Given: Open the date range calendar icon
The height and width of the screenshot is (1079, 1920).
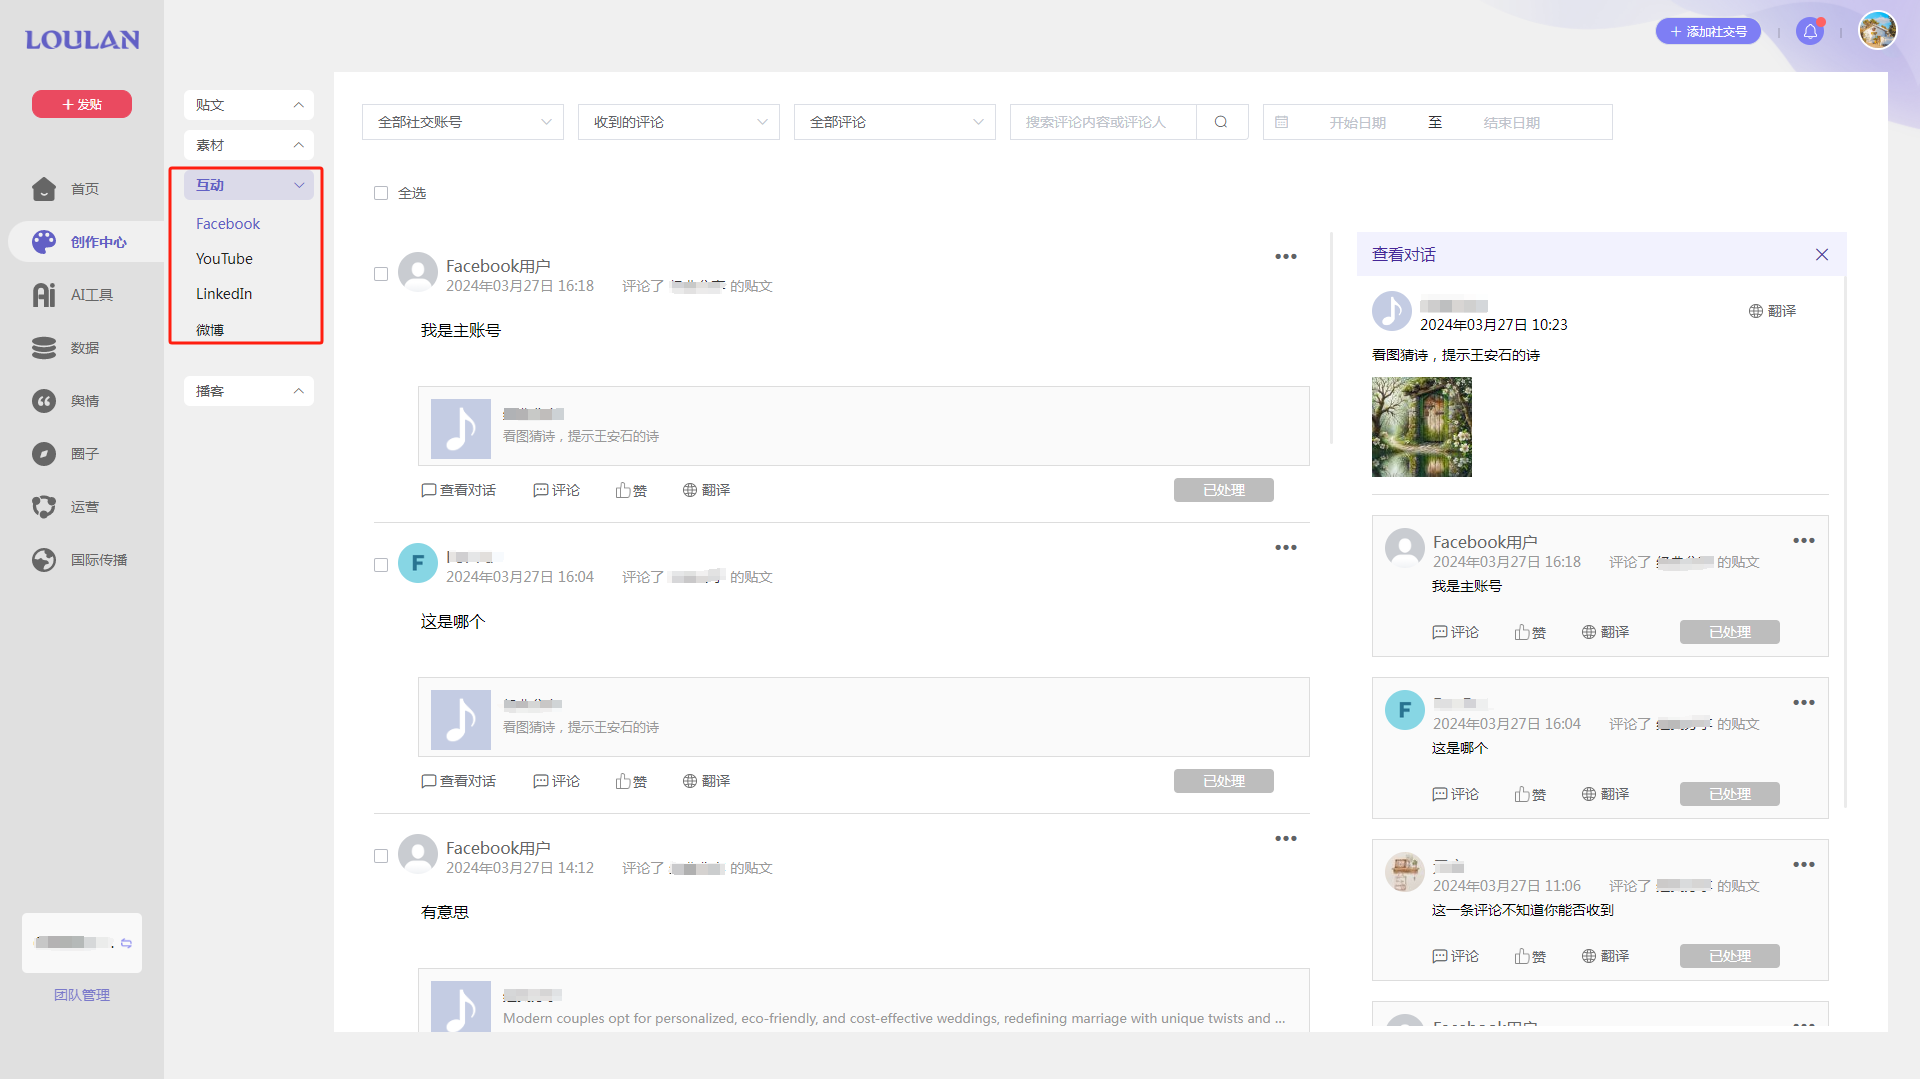Looking at the screenshot, I should coord(1281,122).
